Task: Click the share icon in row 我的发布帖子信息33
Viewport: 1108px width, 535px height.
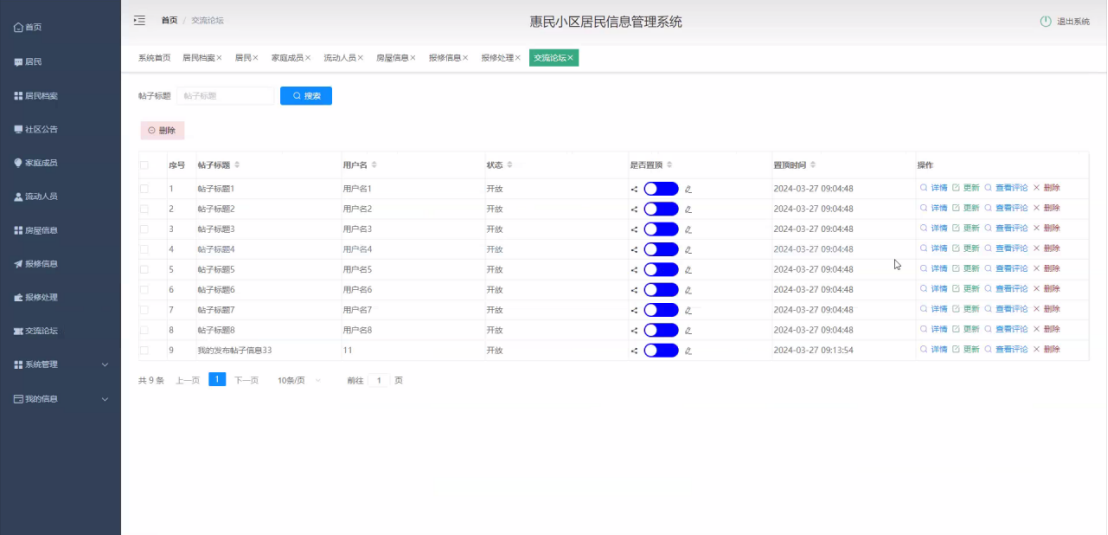Action: coord(634,351)
